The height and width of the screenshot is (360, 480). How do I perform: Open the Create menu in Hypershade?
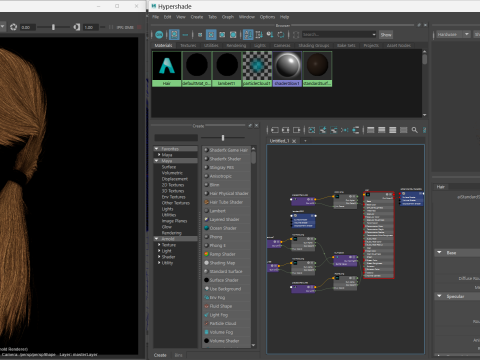[x=197, y=17]
